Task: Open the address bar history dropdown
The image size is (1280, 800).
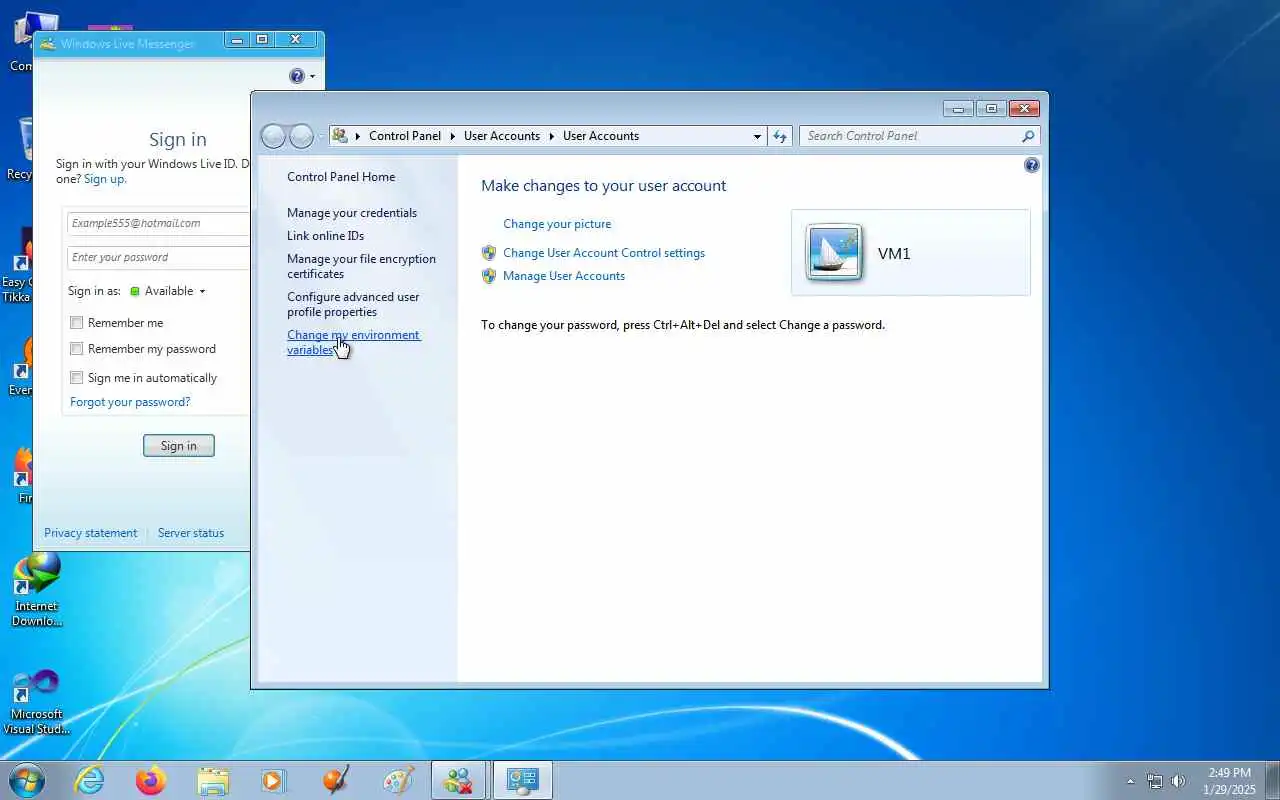Action: 757,136
